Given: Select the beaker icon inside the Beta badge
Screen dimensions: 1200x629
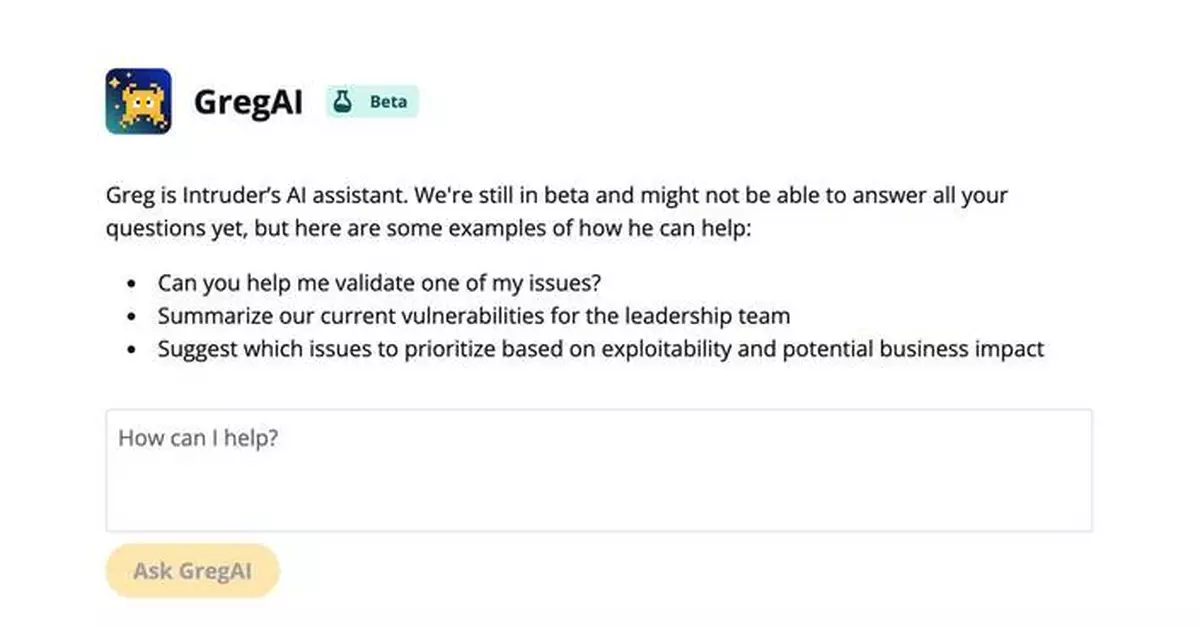Looking at the screenshot, I should [x=344, y=101].
